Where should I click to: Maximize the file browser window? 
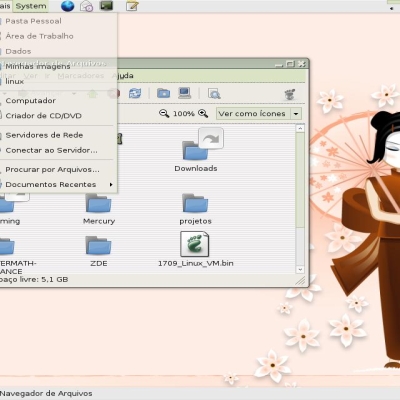tap(291, 64)
